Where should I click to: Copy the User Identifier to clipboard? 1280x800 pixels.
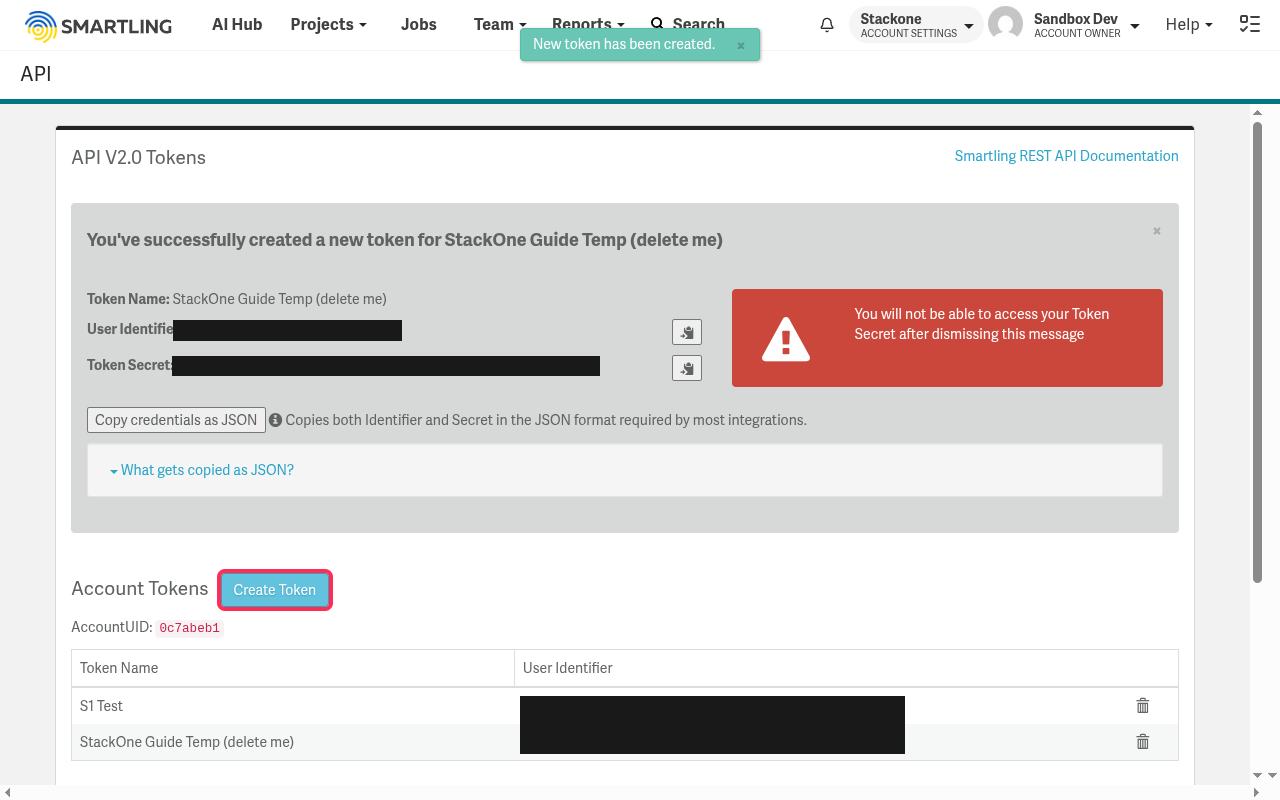tap(687, 332)
